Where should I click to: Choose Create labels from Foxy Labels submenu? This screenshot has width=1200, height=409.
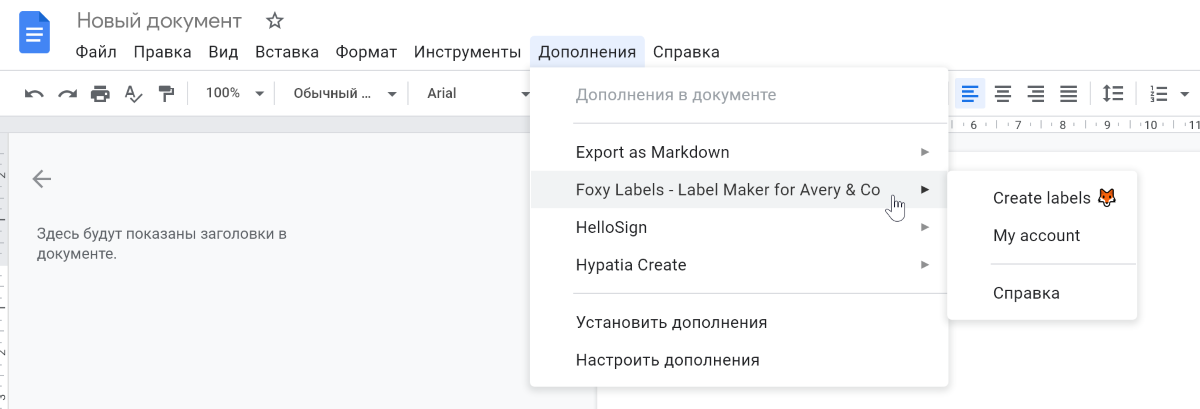[1041, 198]
